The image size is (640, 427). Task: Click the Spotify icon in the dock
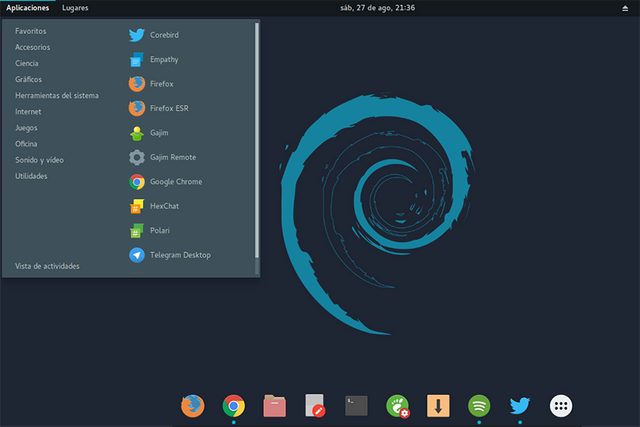click(479, 405)
